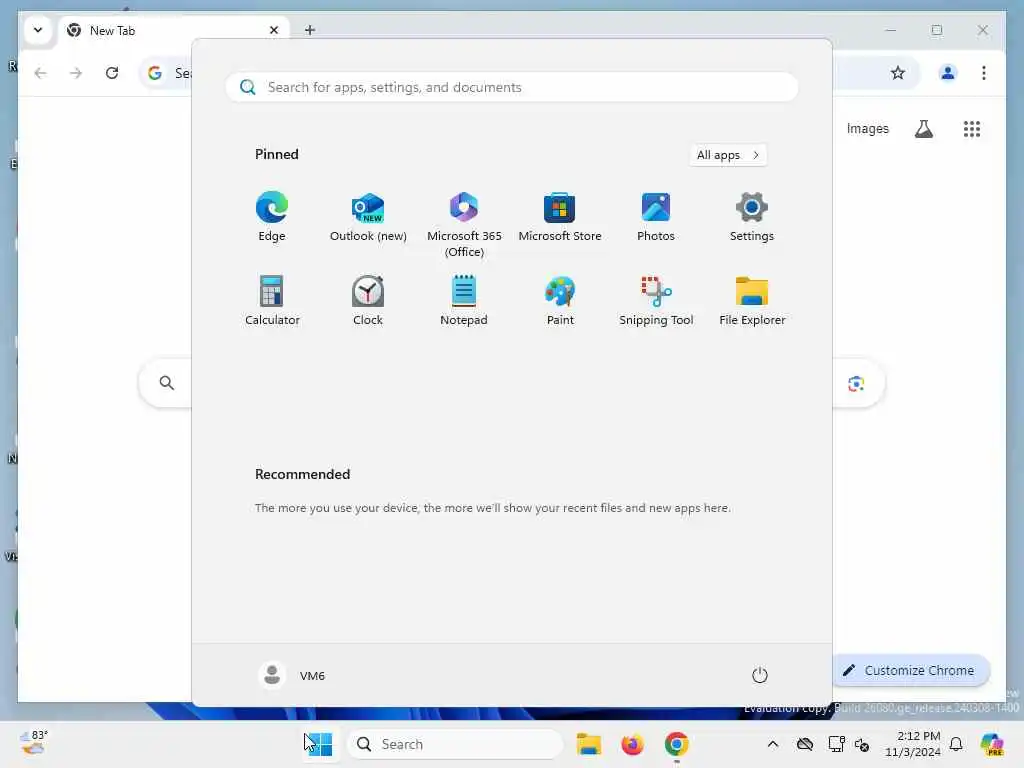The height and width of the screenshot is (768, 1024).
Task: Click the muted volume tray icon
Action: tap(862, 744)
